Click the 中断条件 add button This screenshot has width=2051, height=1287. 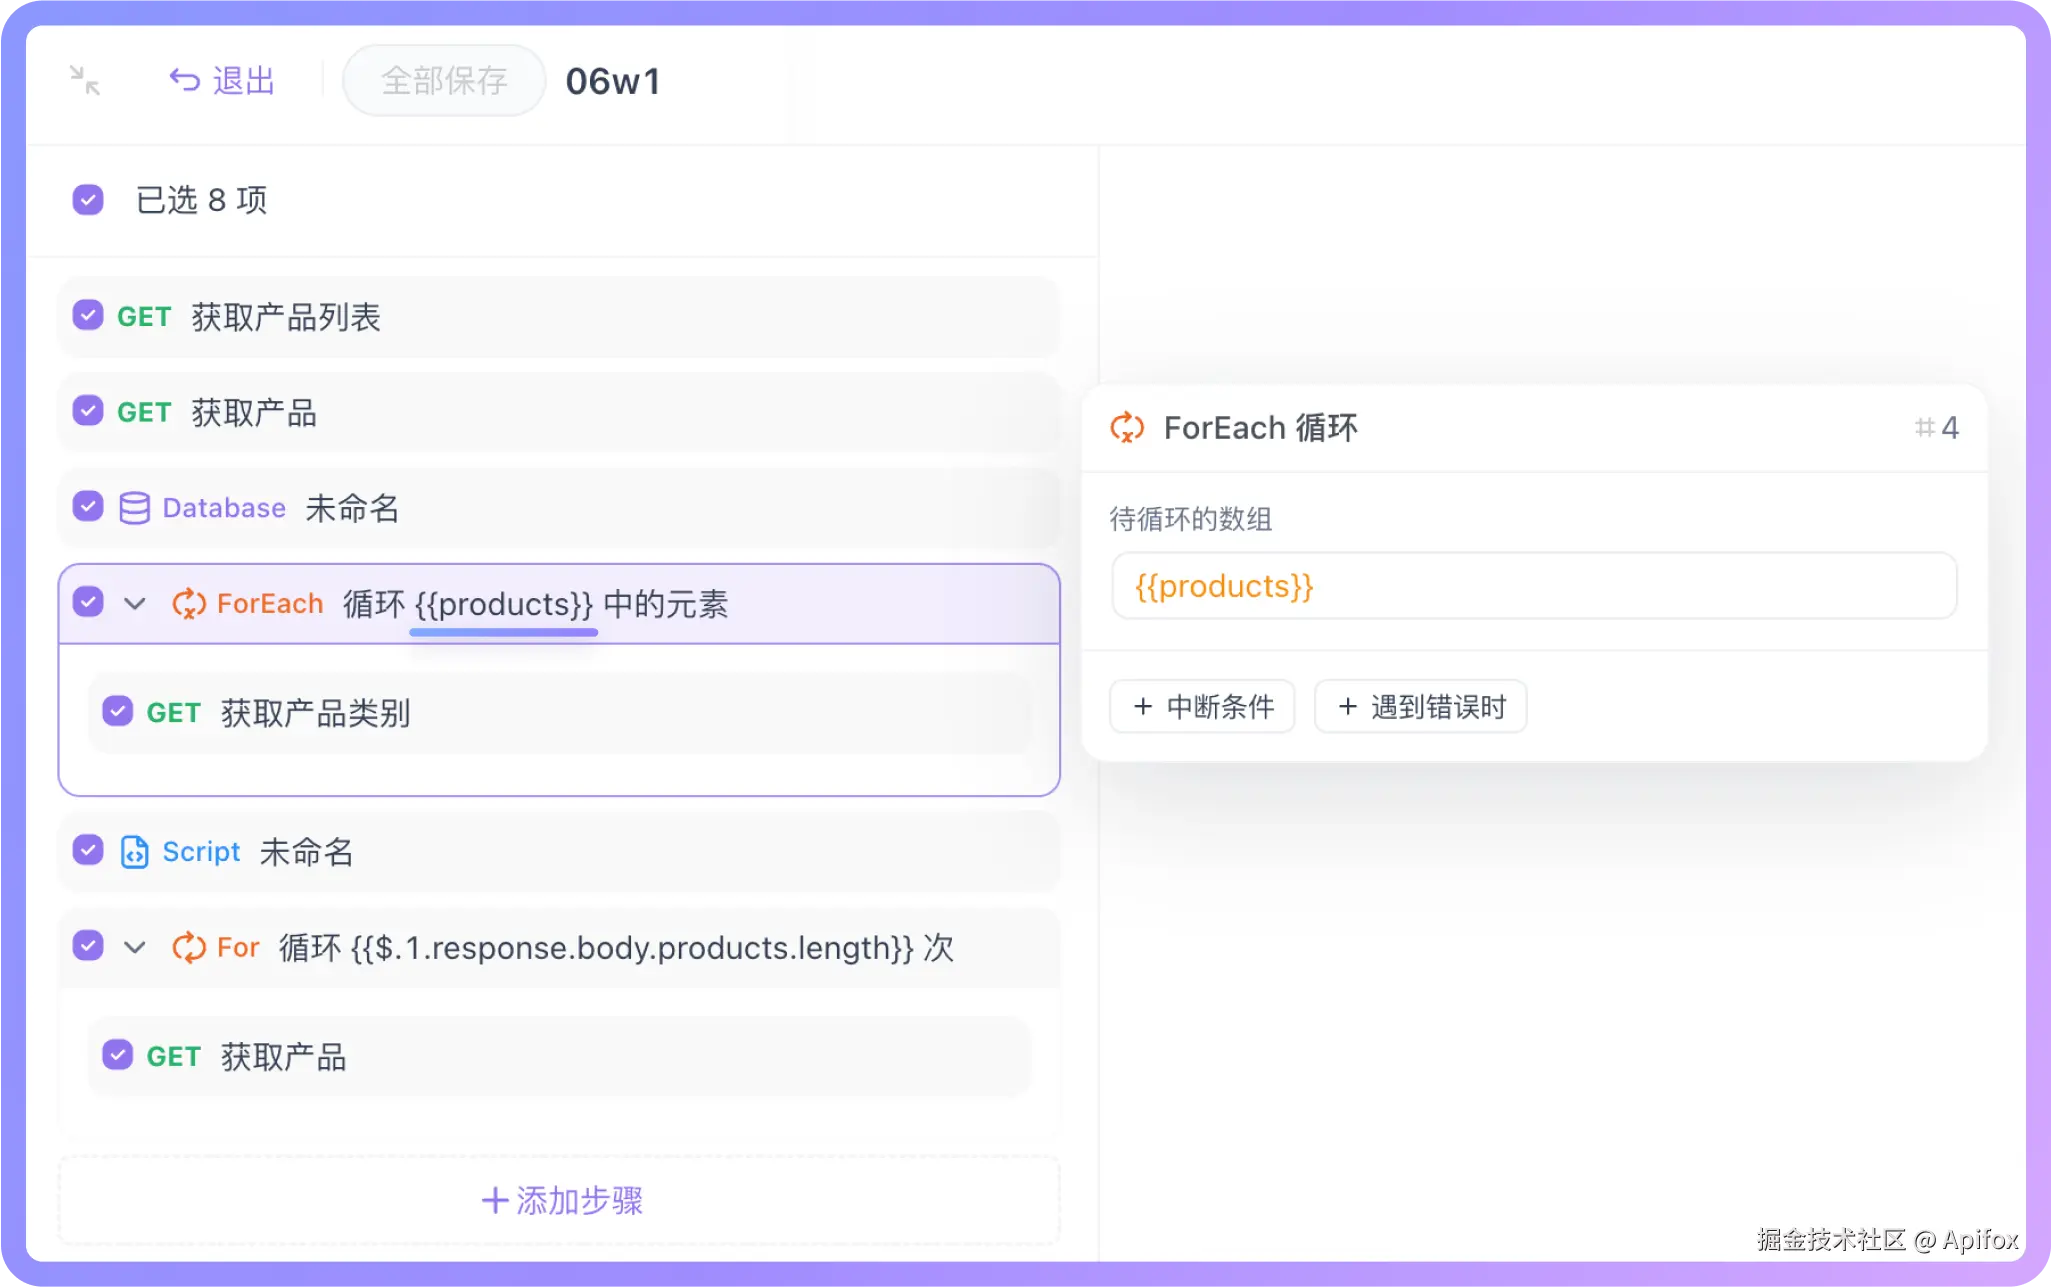(x=1202, y=707)
